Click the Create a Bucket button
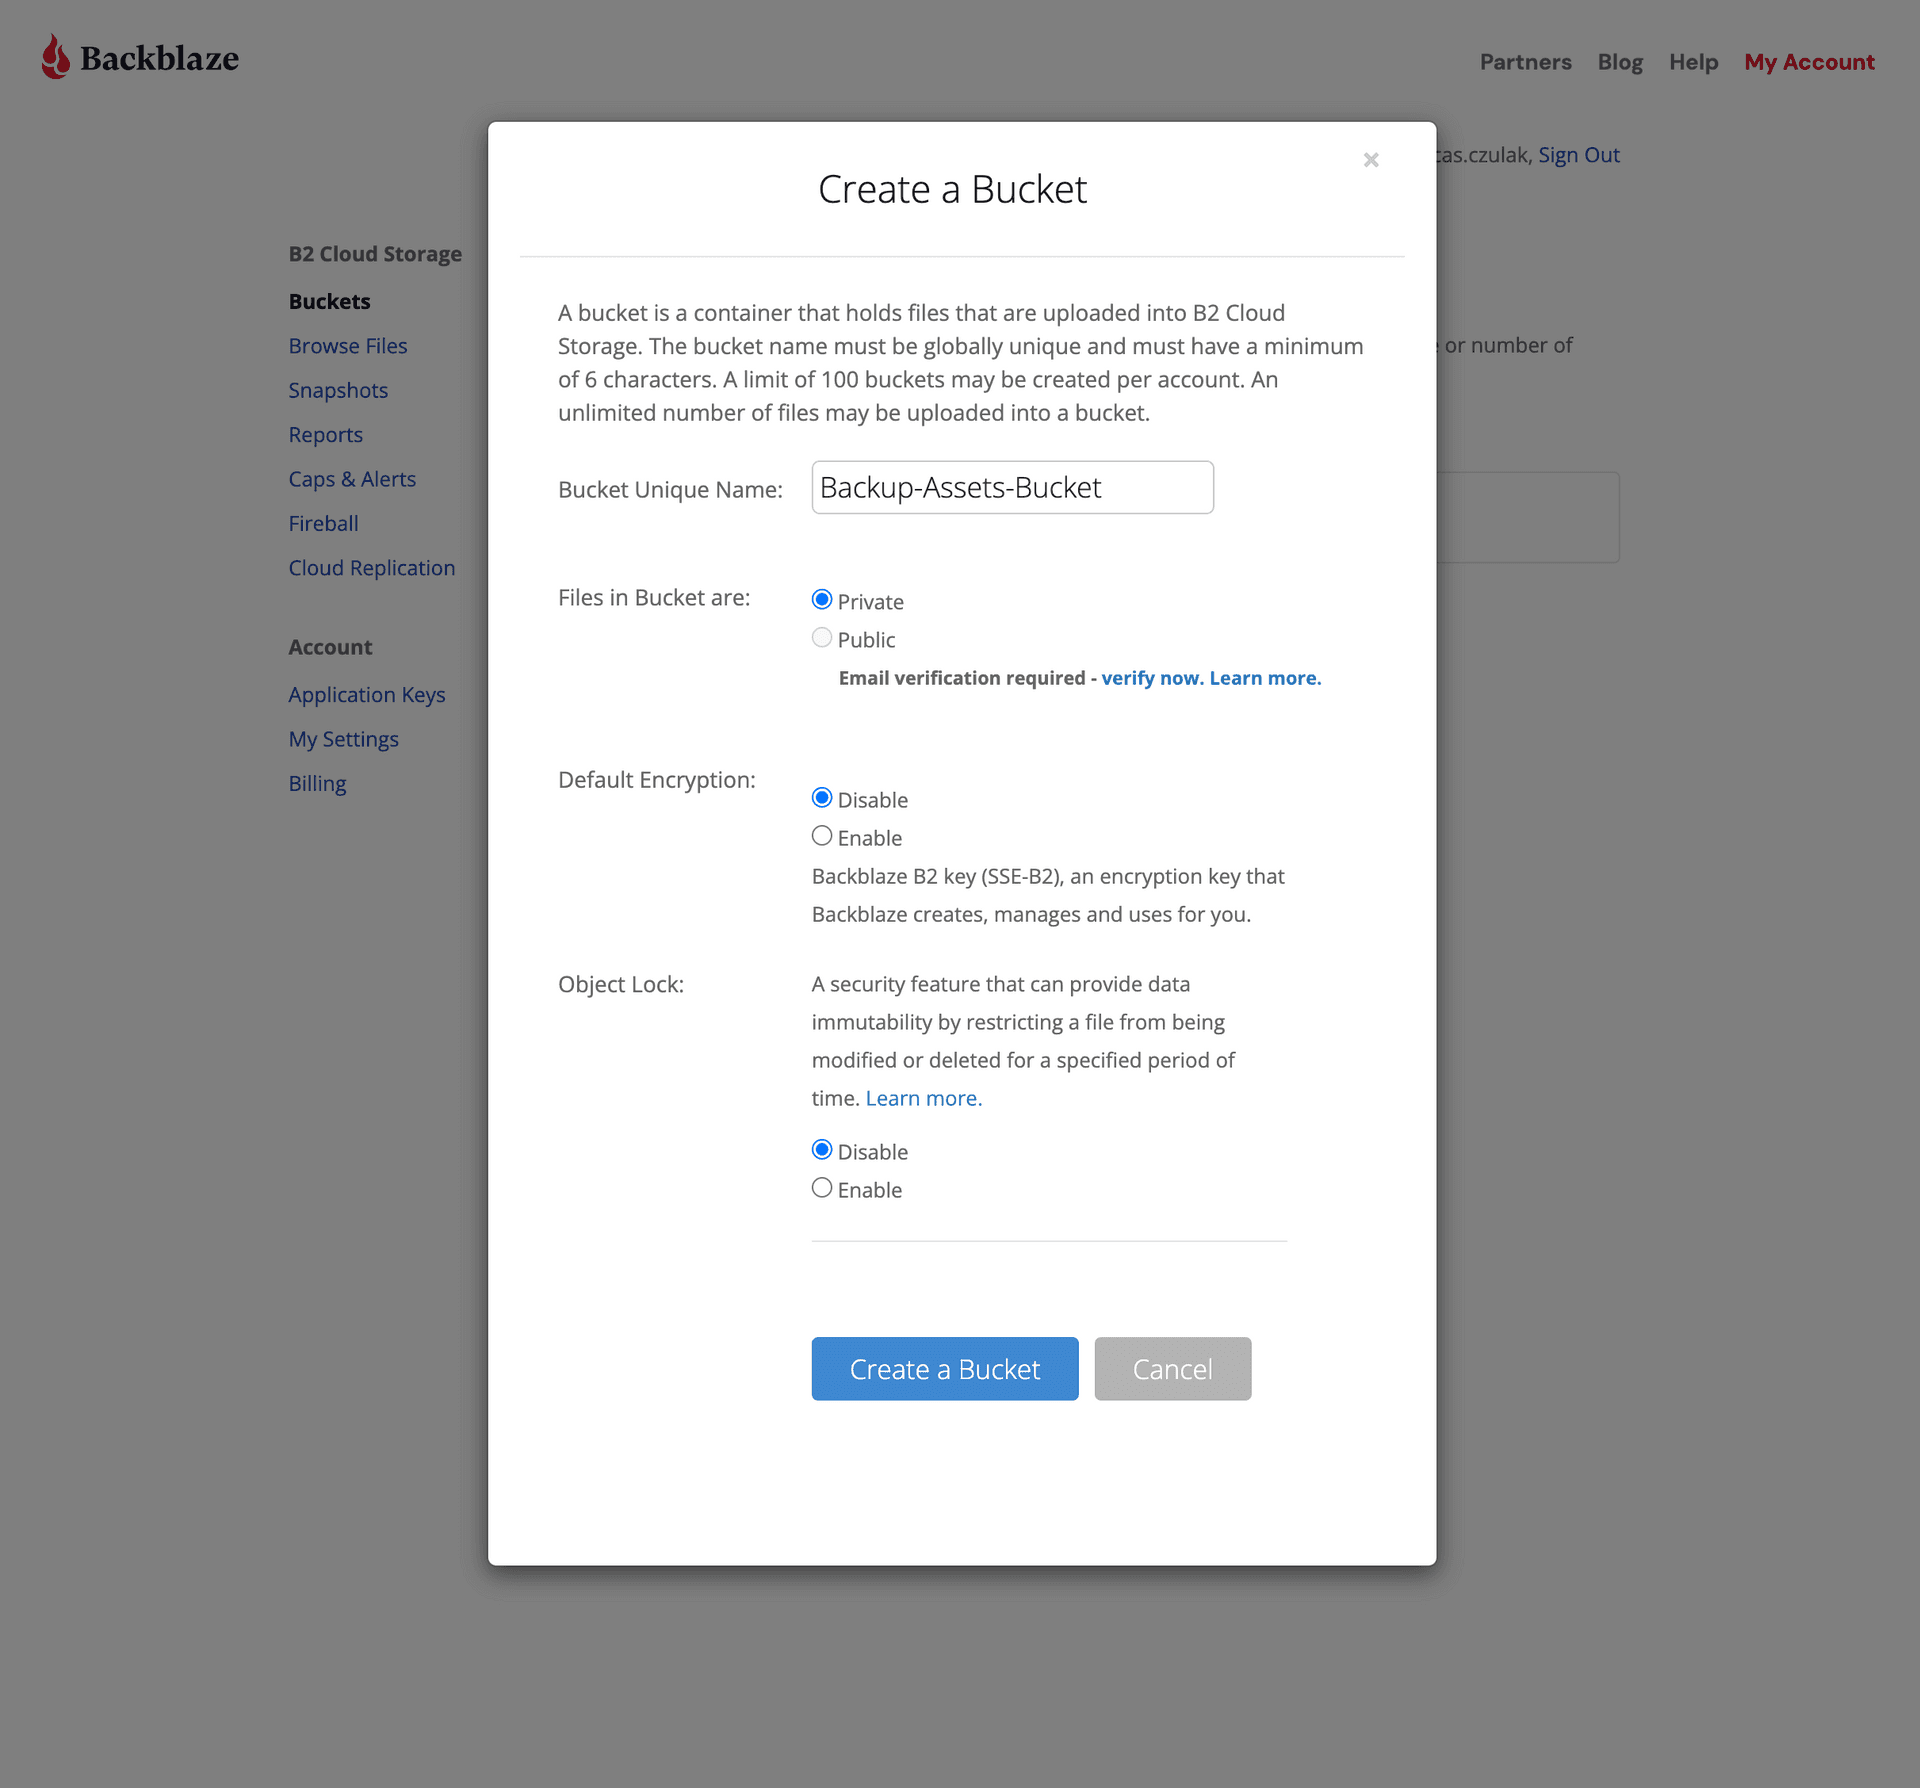The width and height of the screenshot is (1920, 1788). pyautogui.click(x=944, y=1368)
